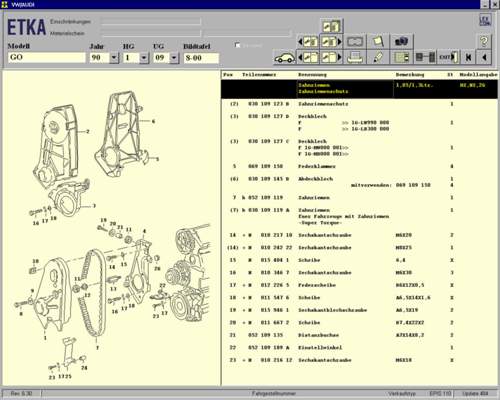The width and height of the screenshot is (500, 400).
Task: Expand the UG dropdown arrow
Action: [174, 58]
